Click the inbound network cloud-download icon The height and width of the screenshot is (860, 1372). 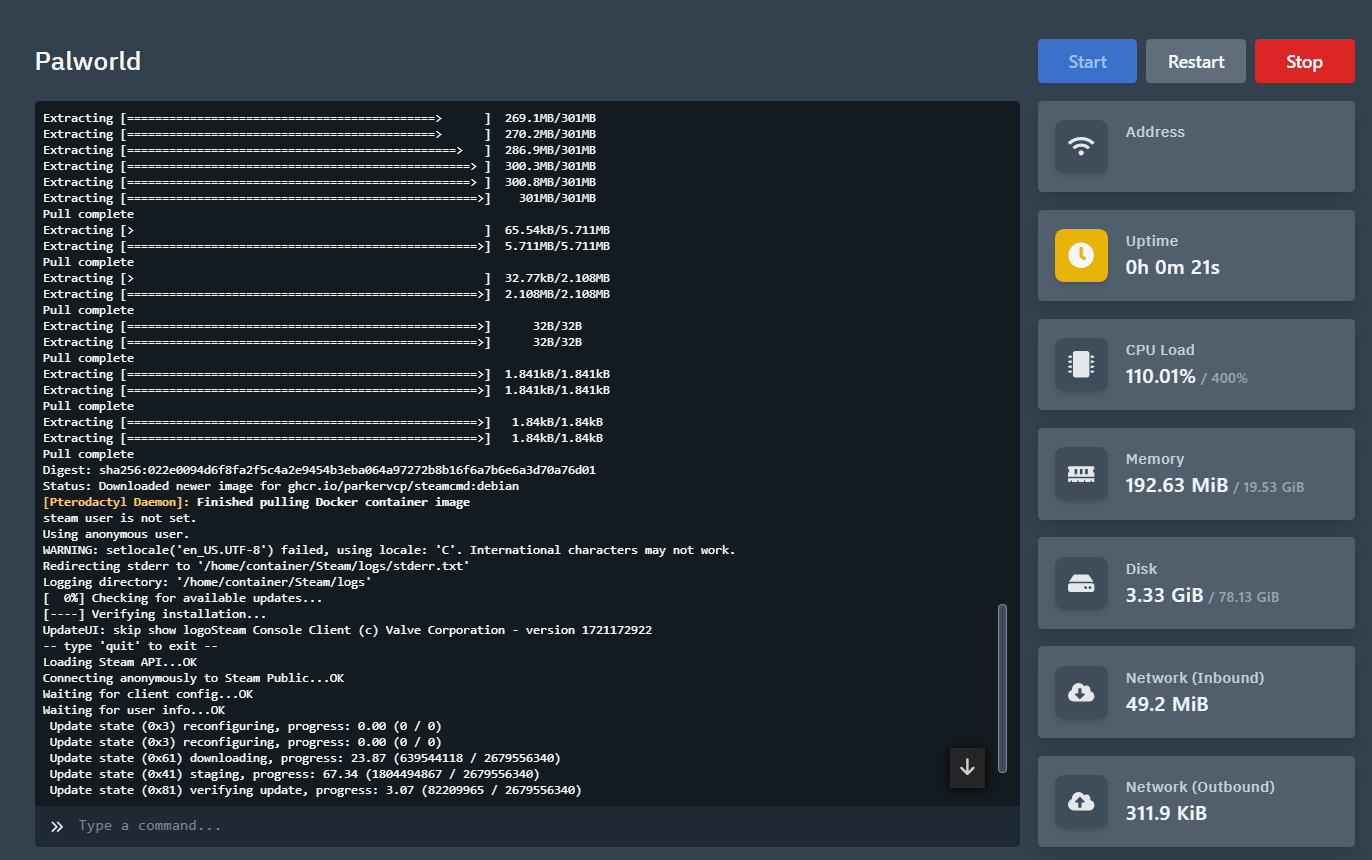(1081, 692)
